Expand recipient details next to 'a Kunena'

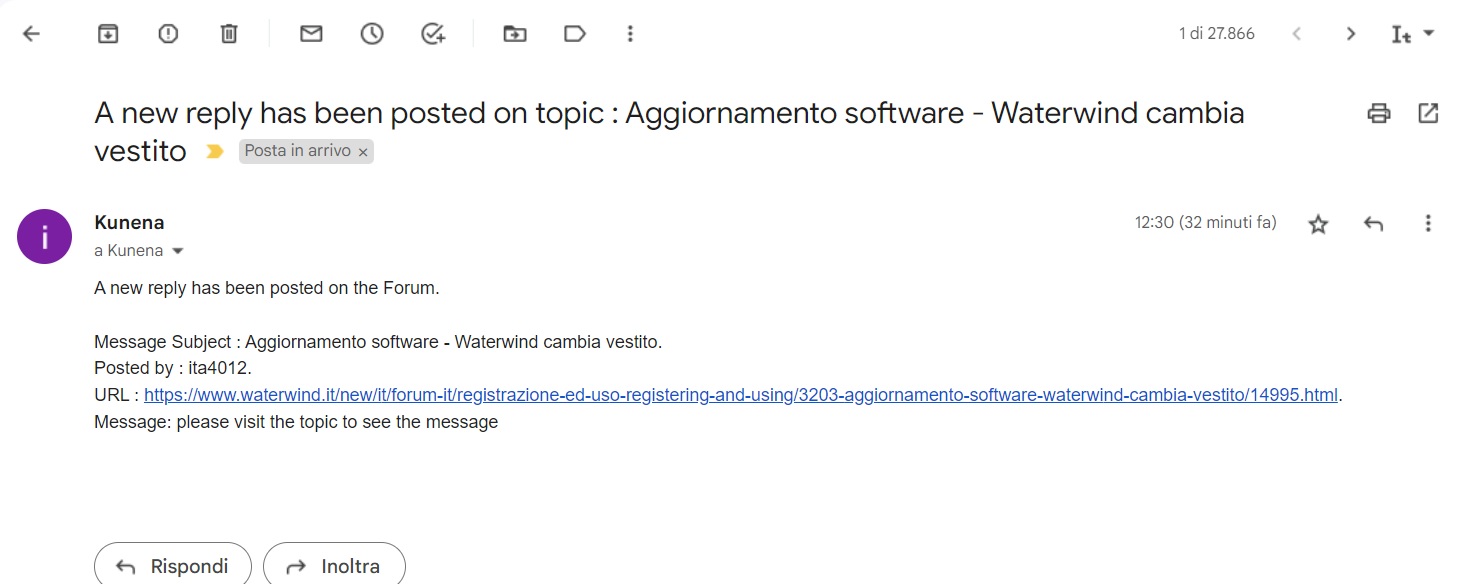pos(178,251)
